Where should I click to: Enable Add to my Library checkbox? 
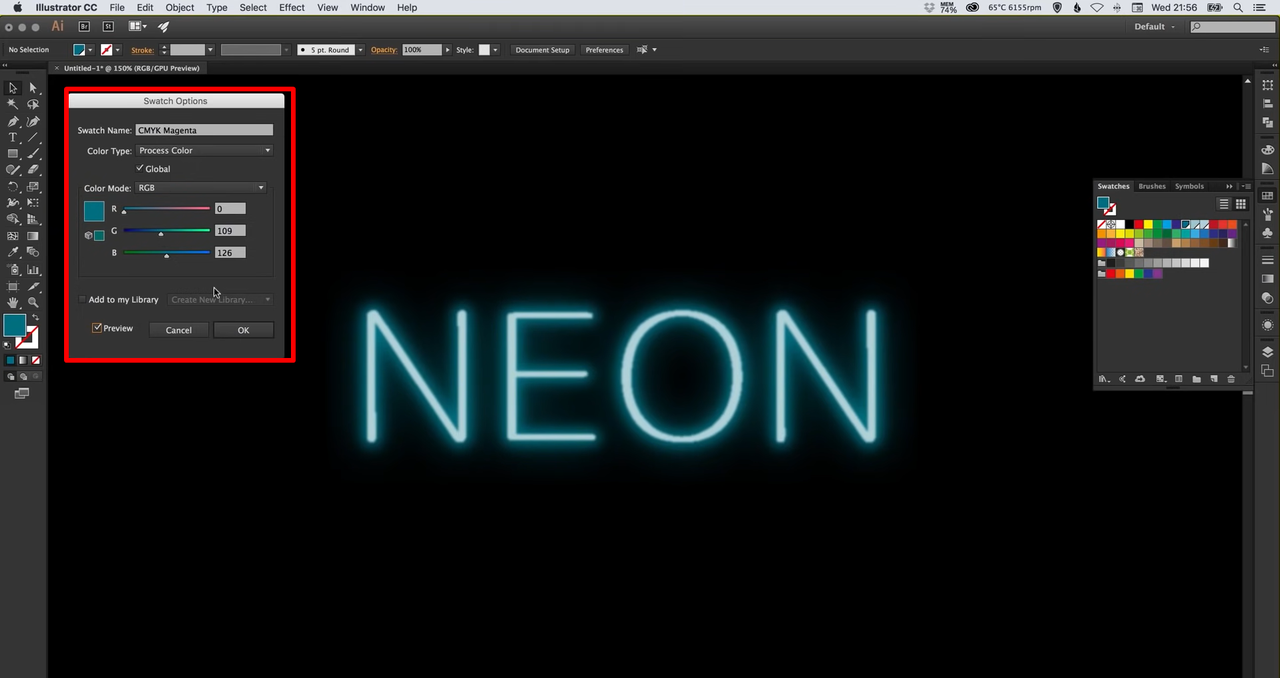(x=83, y=300)
